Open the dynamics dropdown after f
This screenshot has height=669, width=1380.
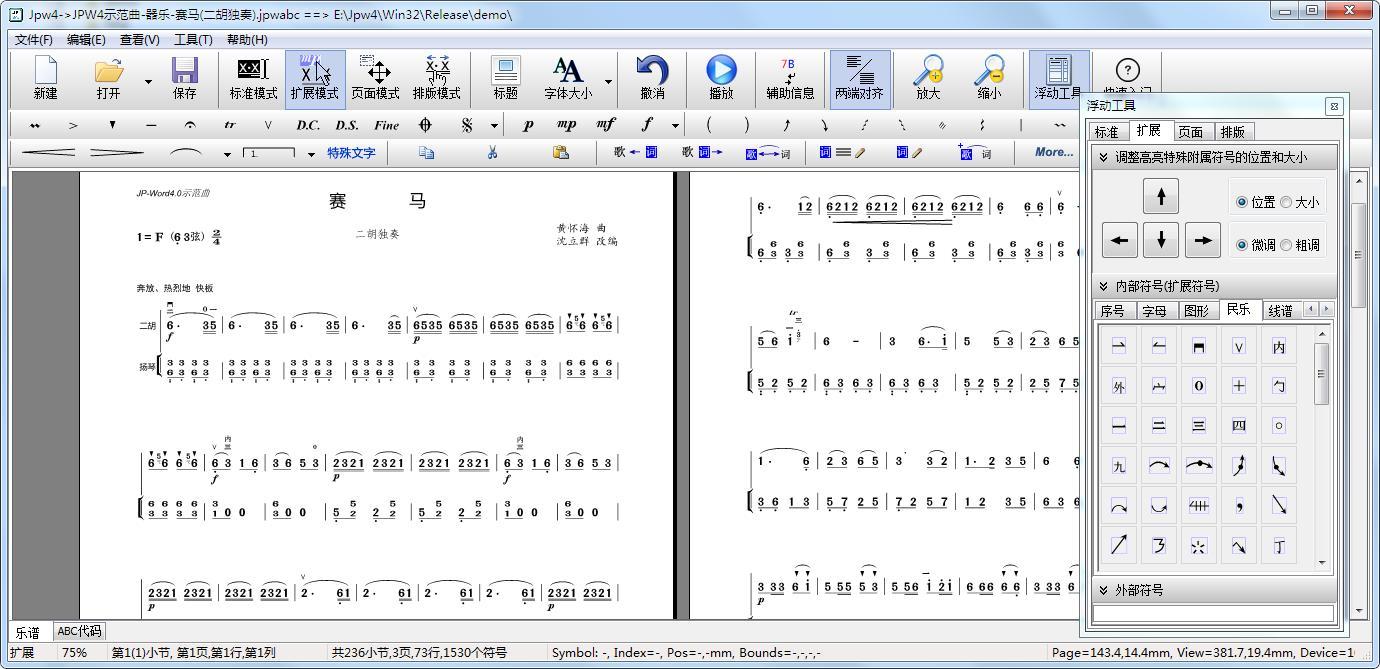click(x=675, y=126)
